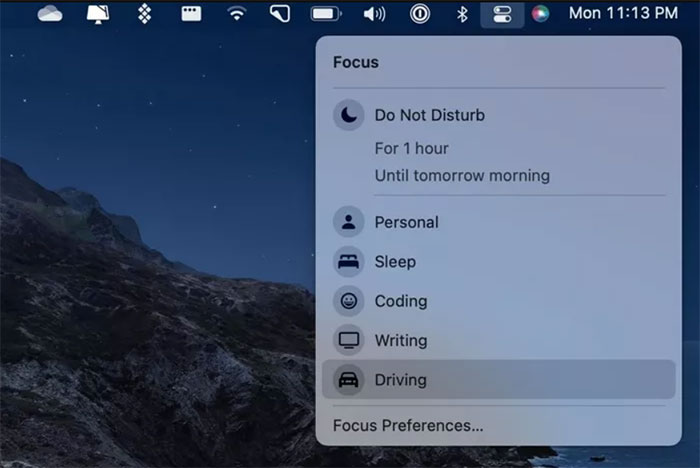The width and height of the screenshot is (700, 468).
Task: Turn on the Sleep focus
Action: (394, 262)
